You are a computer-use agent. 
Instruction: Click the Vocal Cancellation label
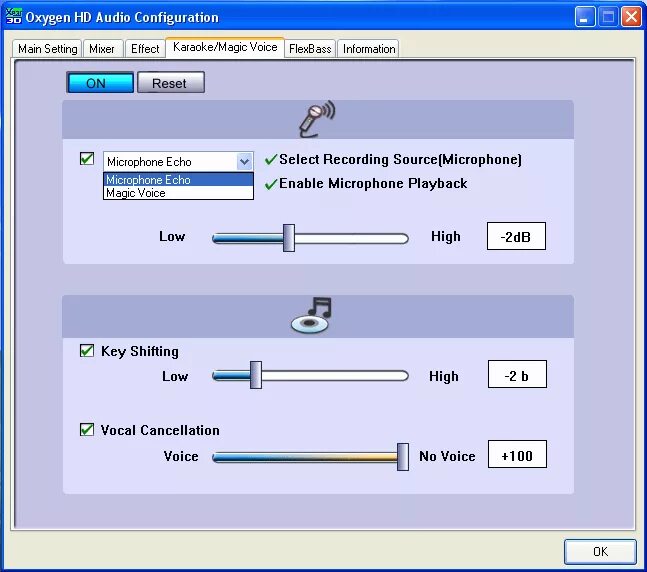coord(160,430)
